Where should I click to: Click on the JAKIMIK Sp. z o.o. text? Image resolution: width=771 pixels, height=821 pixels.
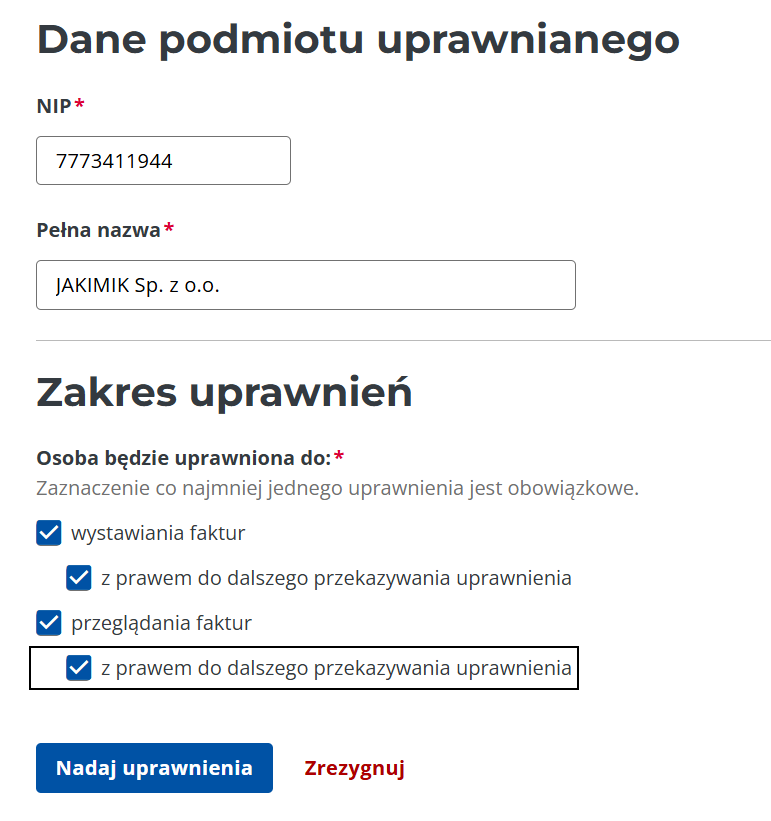point(137,285)
